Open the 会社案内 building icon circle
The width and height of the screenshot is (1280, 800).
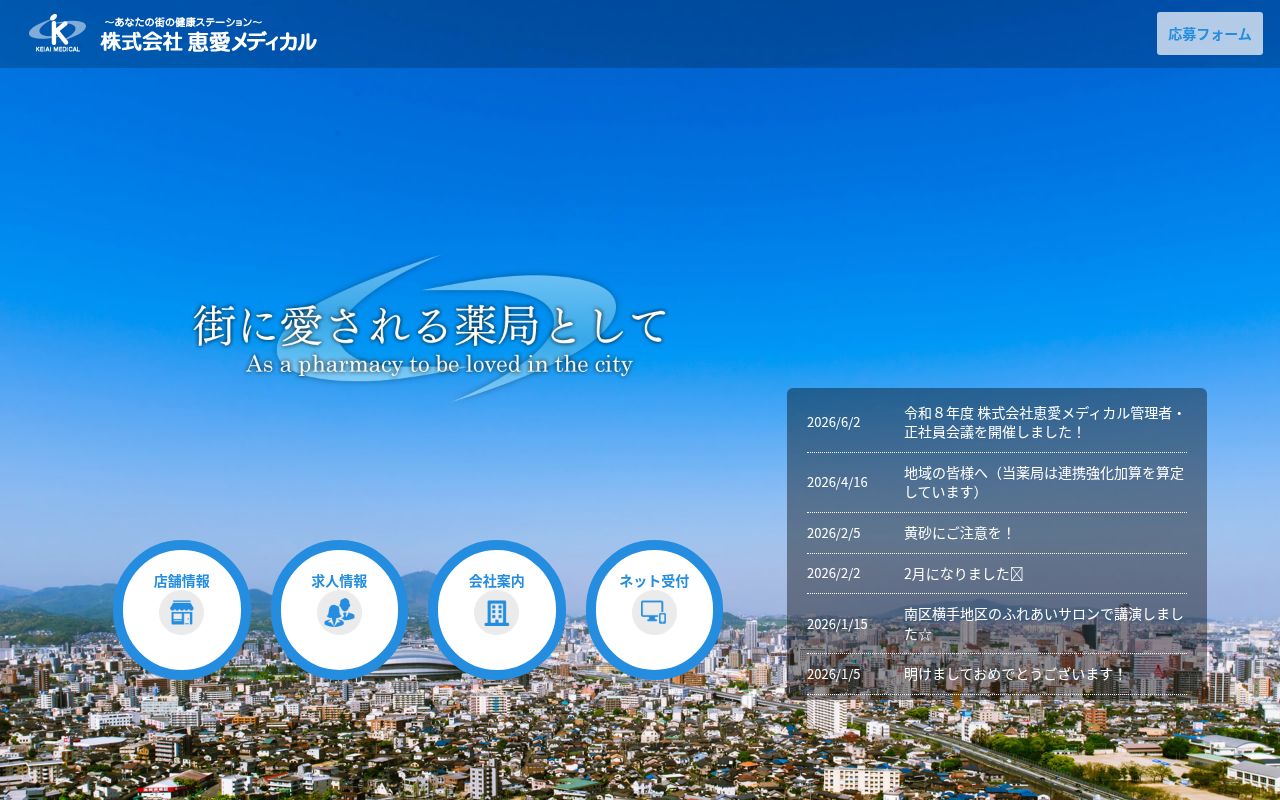point(497,609)
